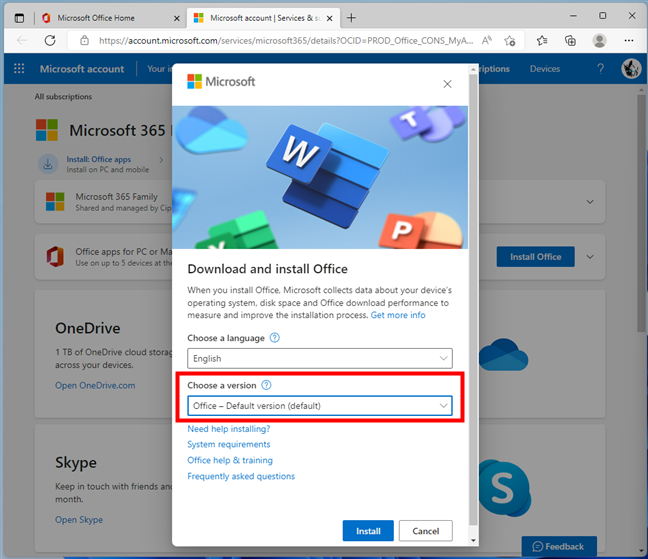This screenshot has height=559, width=648.
Task: Expand the Office apps for PC card
Action: click(x=590, y=257)
